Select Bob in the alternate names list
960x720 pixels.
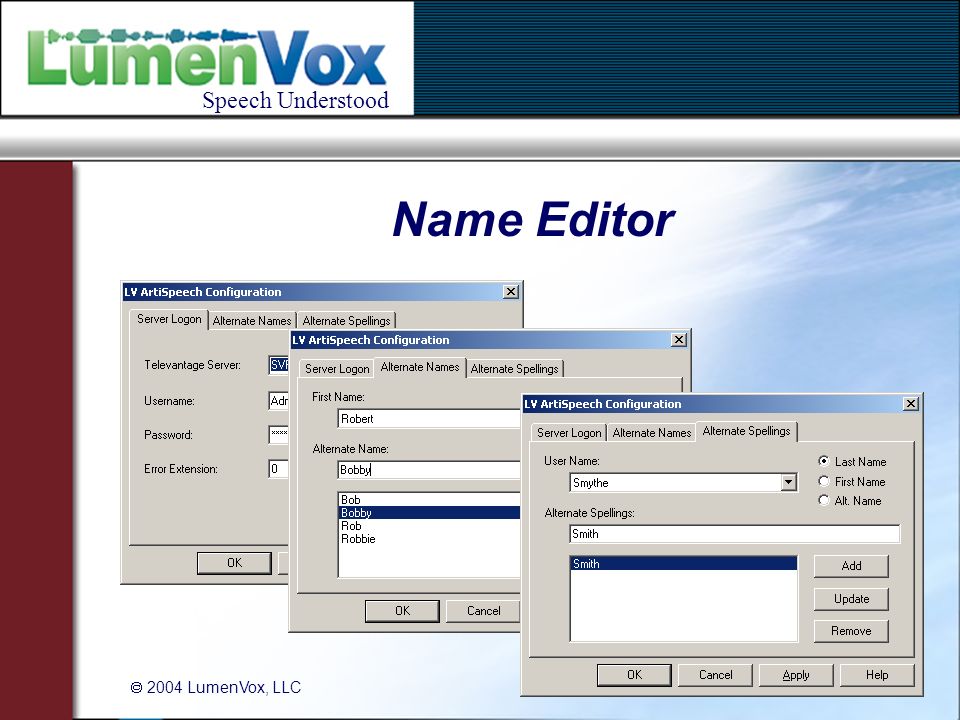pos(429,500)
